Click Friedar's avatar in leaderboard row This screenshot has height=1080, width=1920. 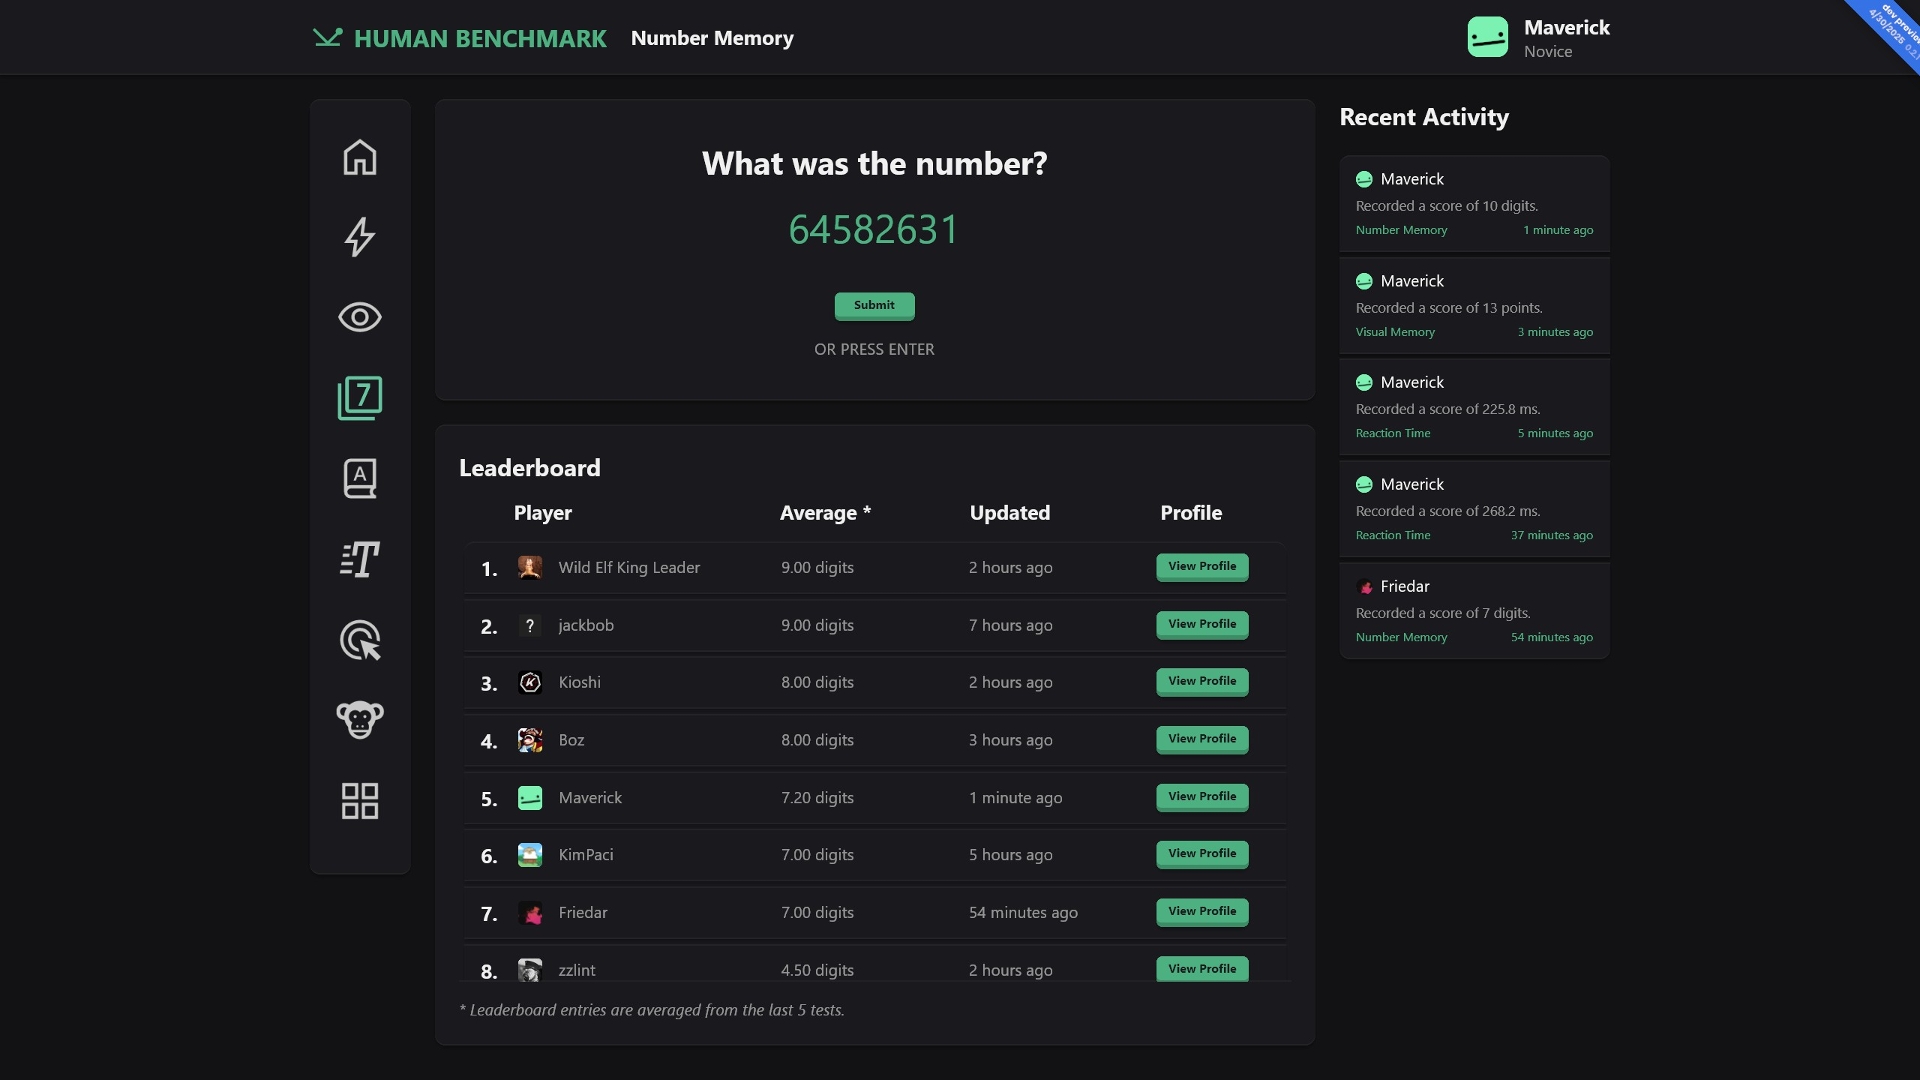tap(530, 913)
